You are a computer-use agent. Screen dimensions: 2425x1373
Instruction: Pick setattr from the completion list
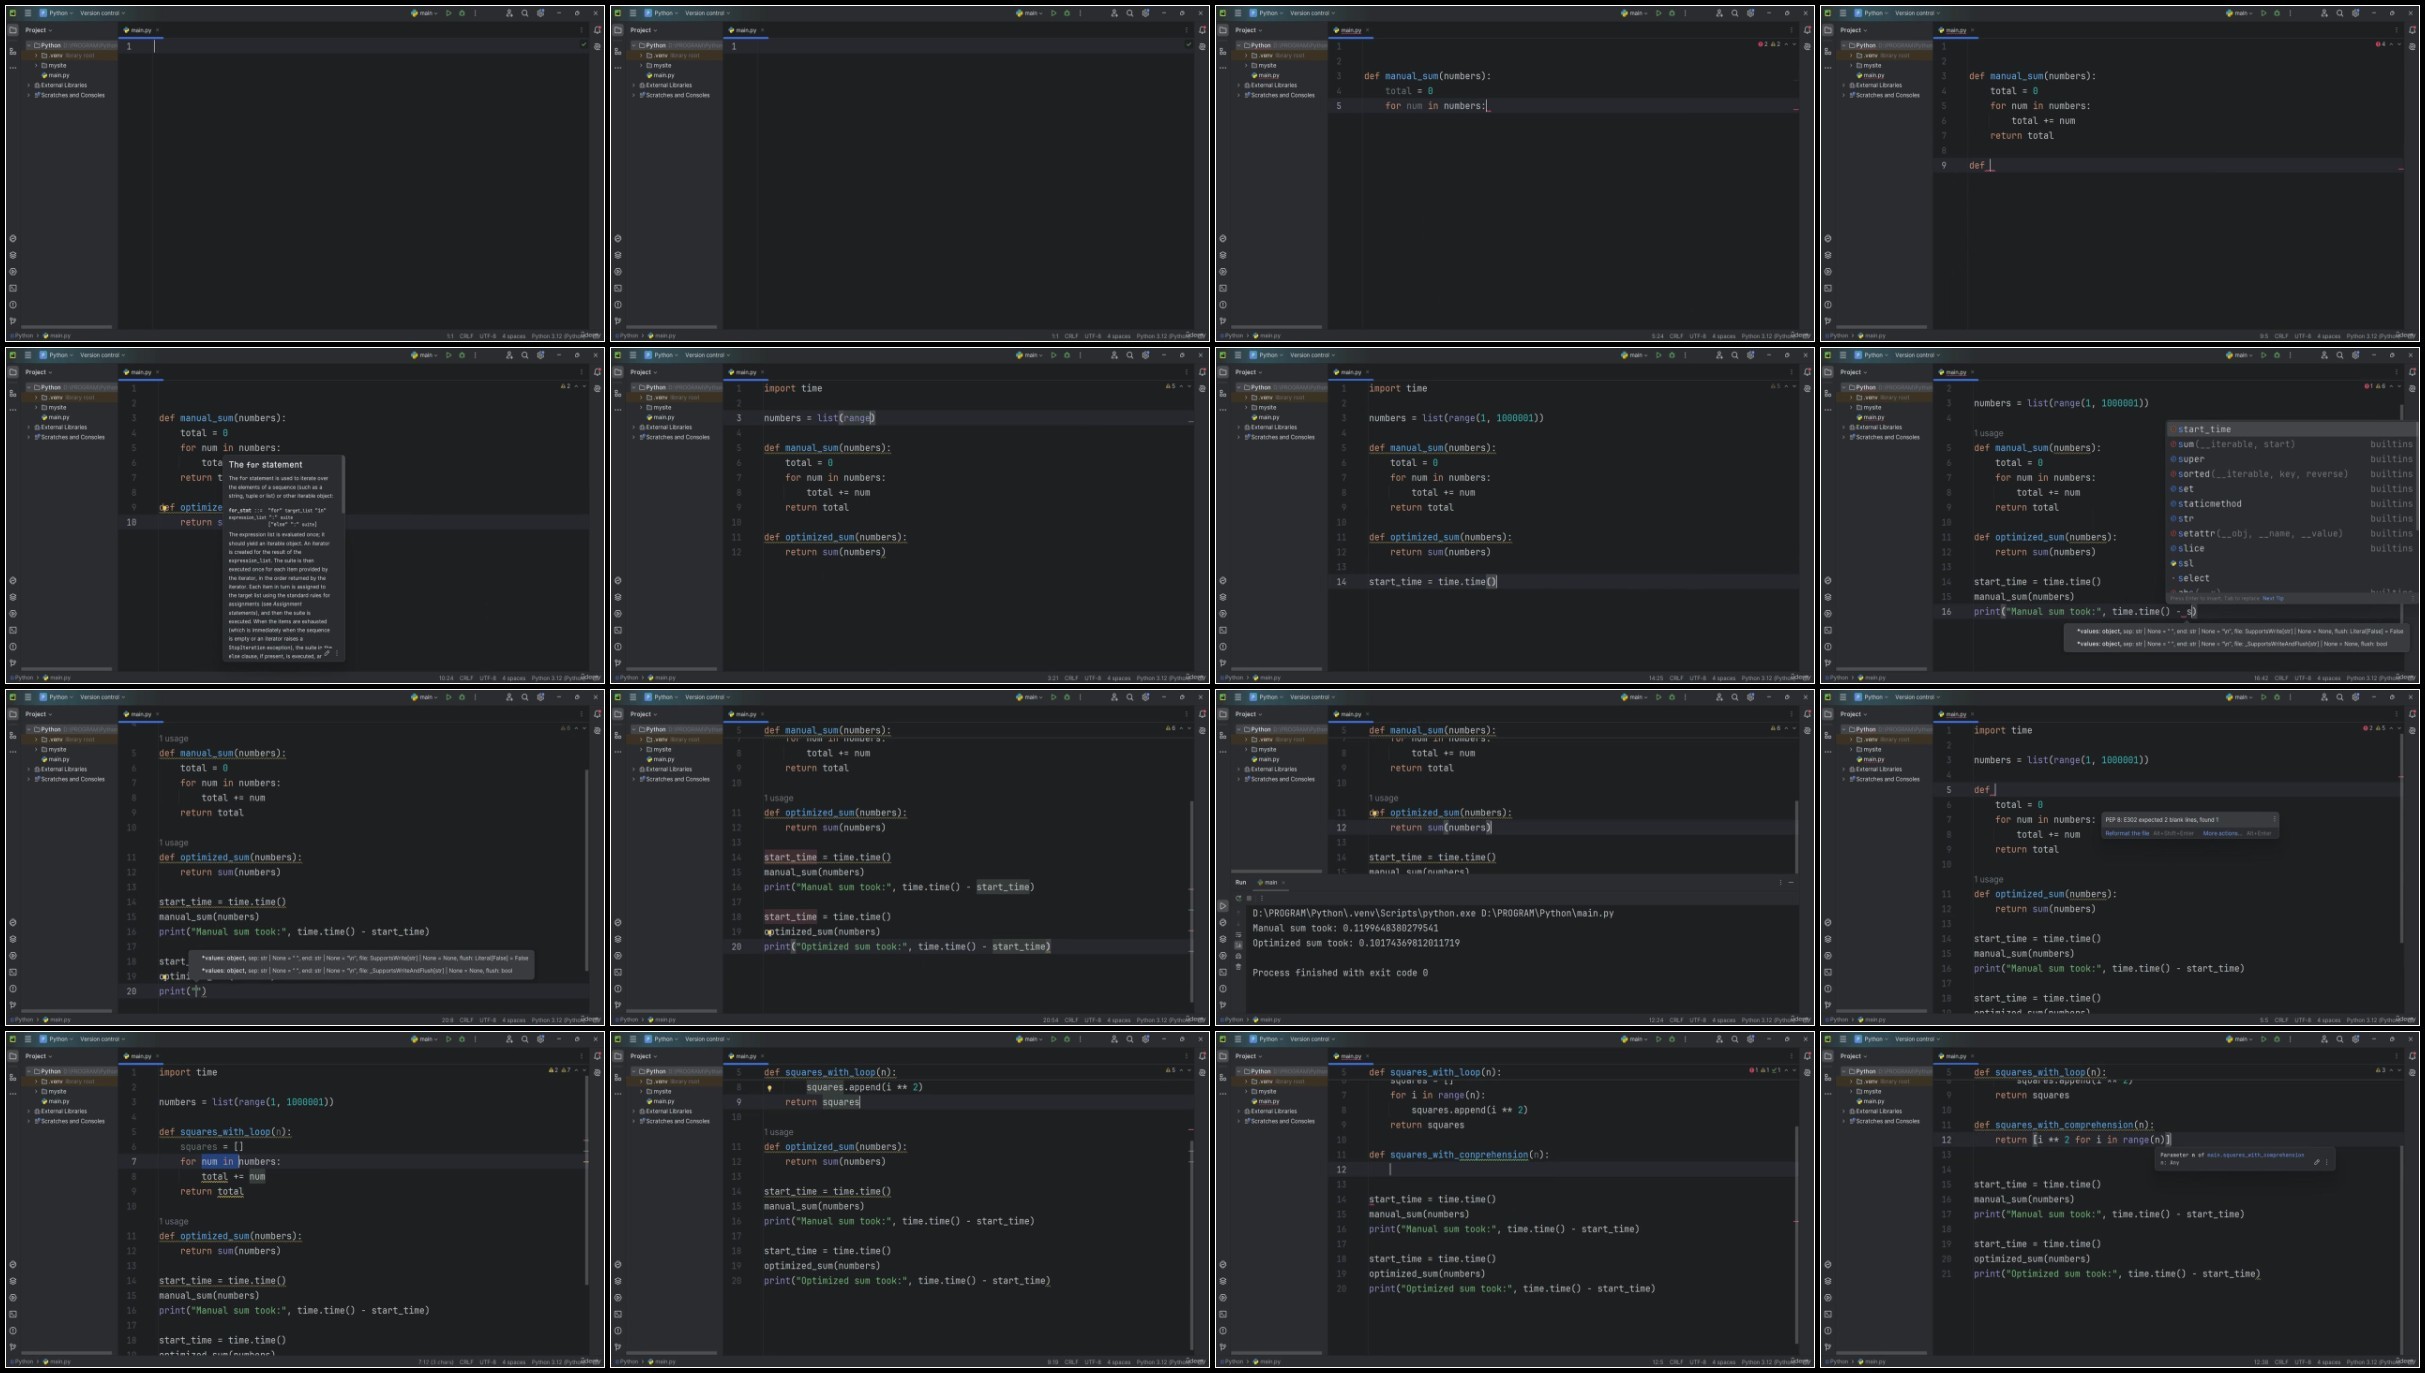click(2290, 533)
